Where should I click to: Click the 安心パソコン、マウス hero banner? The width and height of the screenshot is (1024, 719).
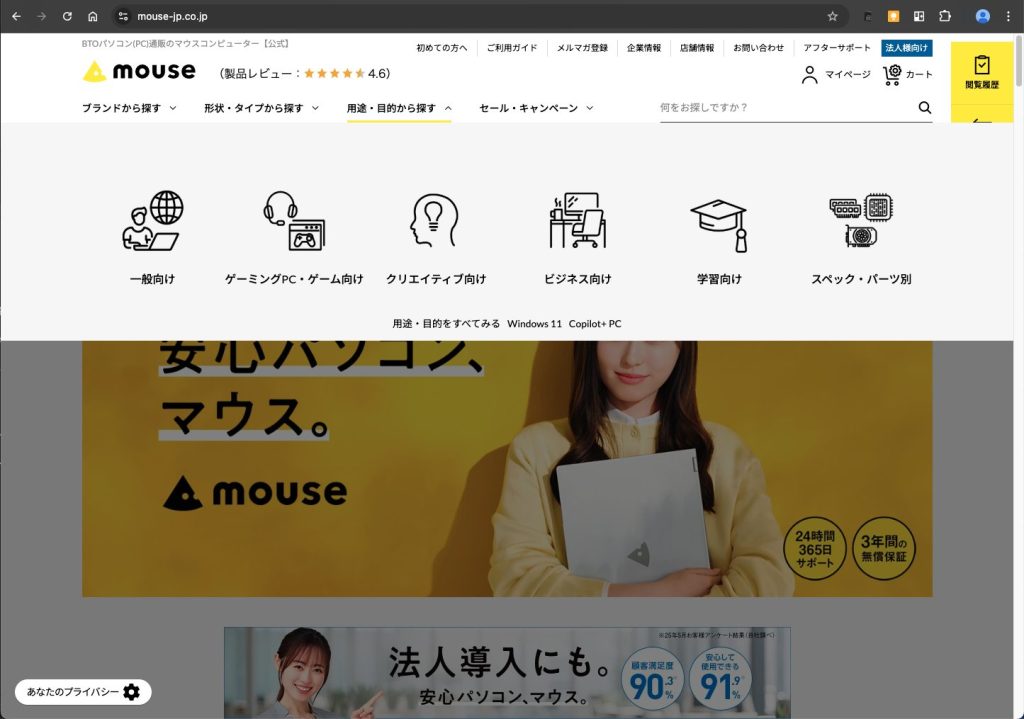507,468
